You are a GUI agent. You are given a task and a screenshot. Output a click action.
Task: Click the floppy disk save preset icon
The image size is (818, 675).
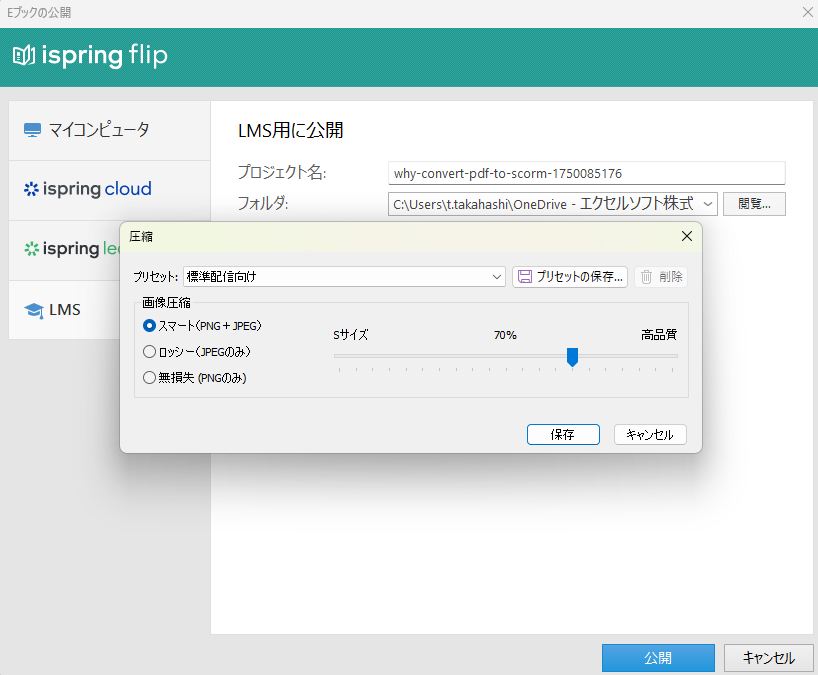[x=525, y=276]
